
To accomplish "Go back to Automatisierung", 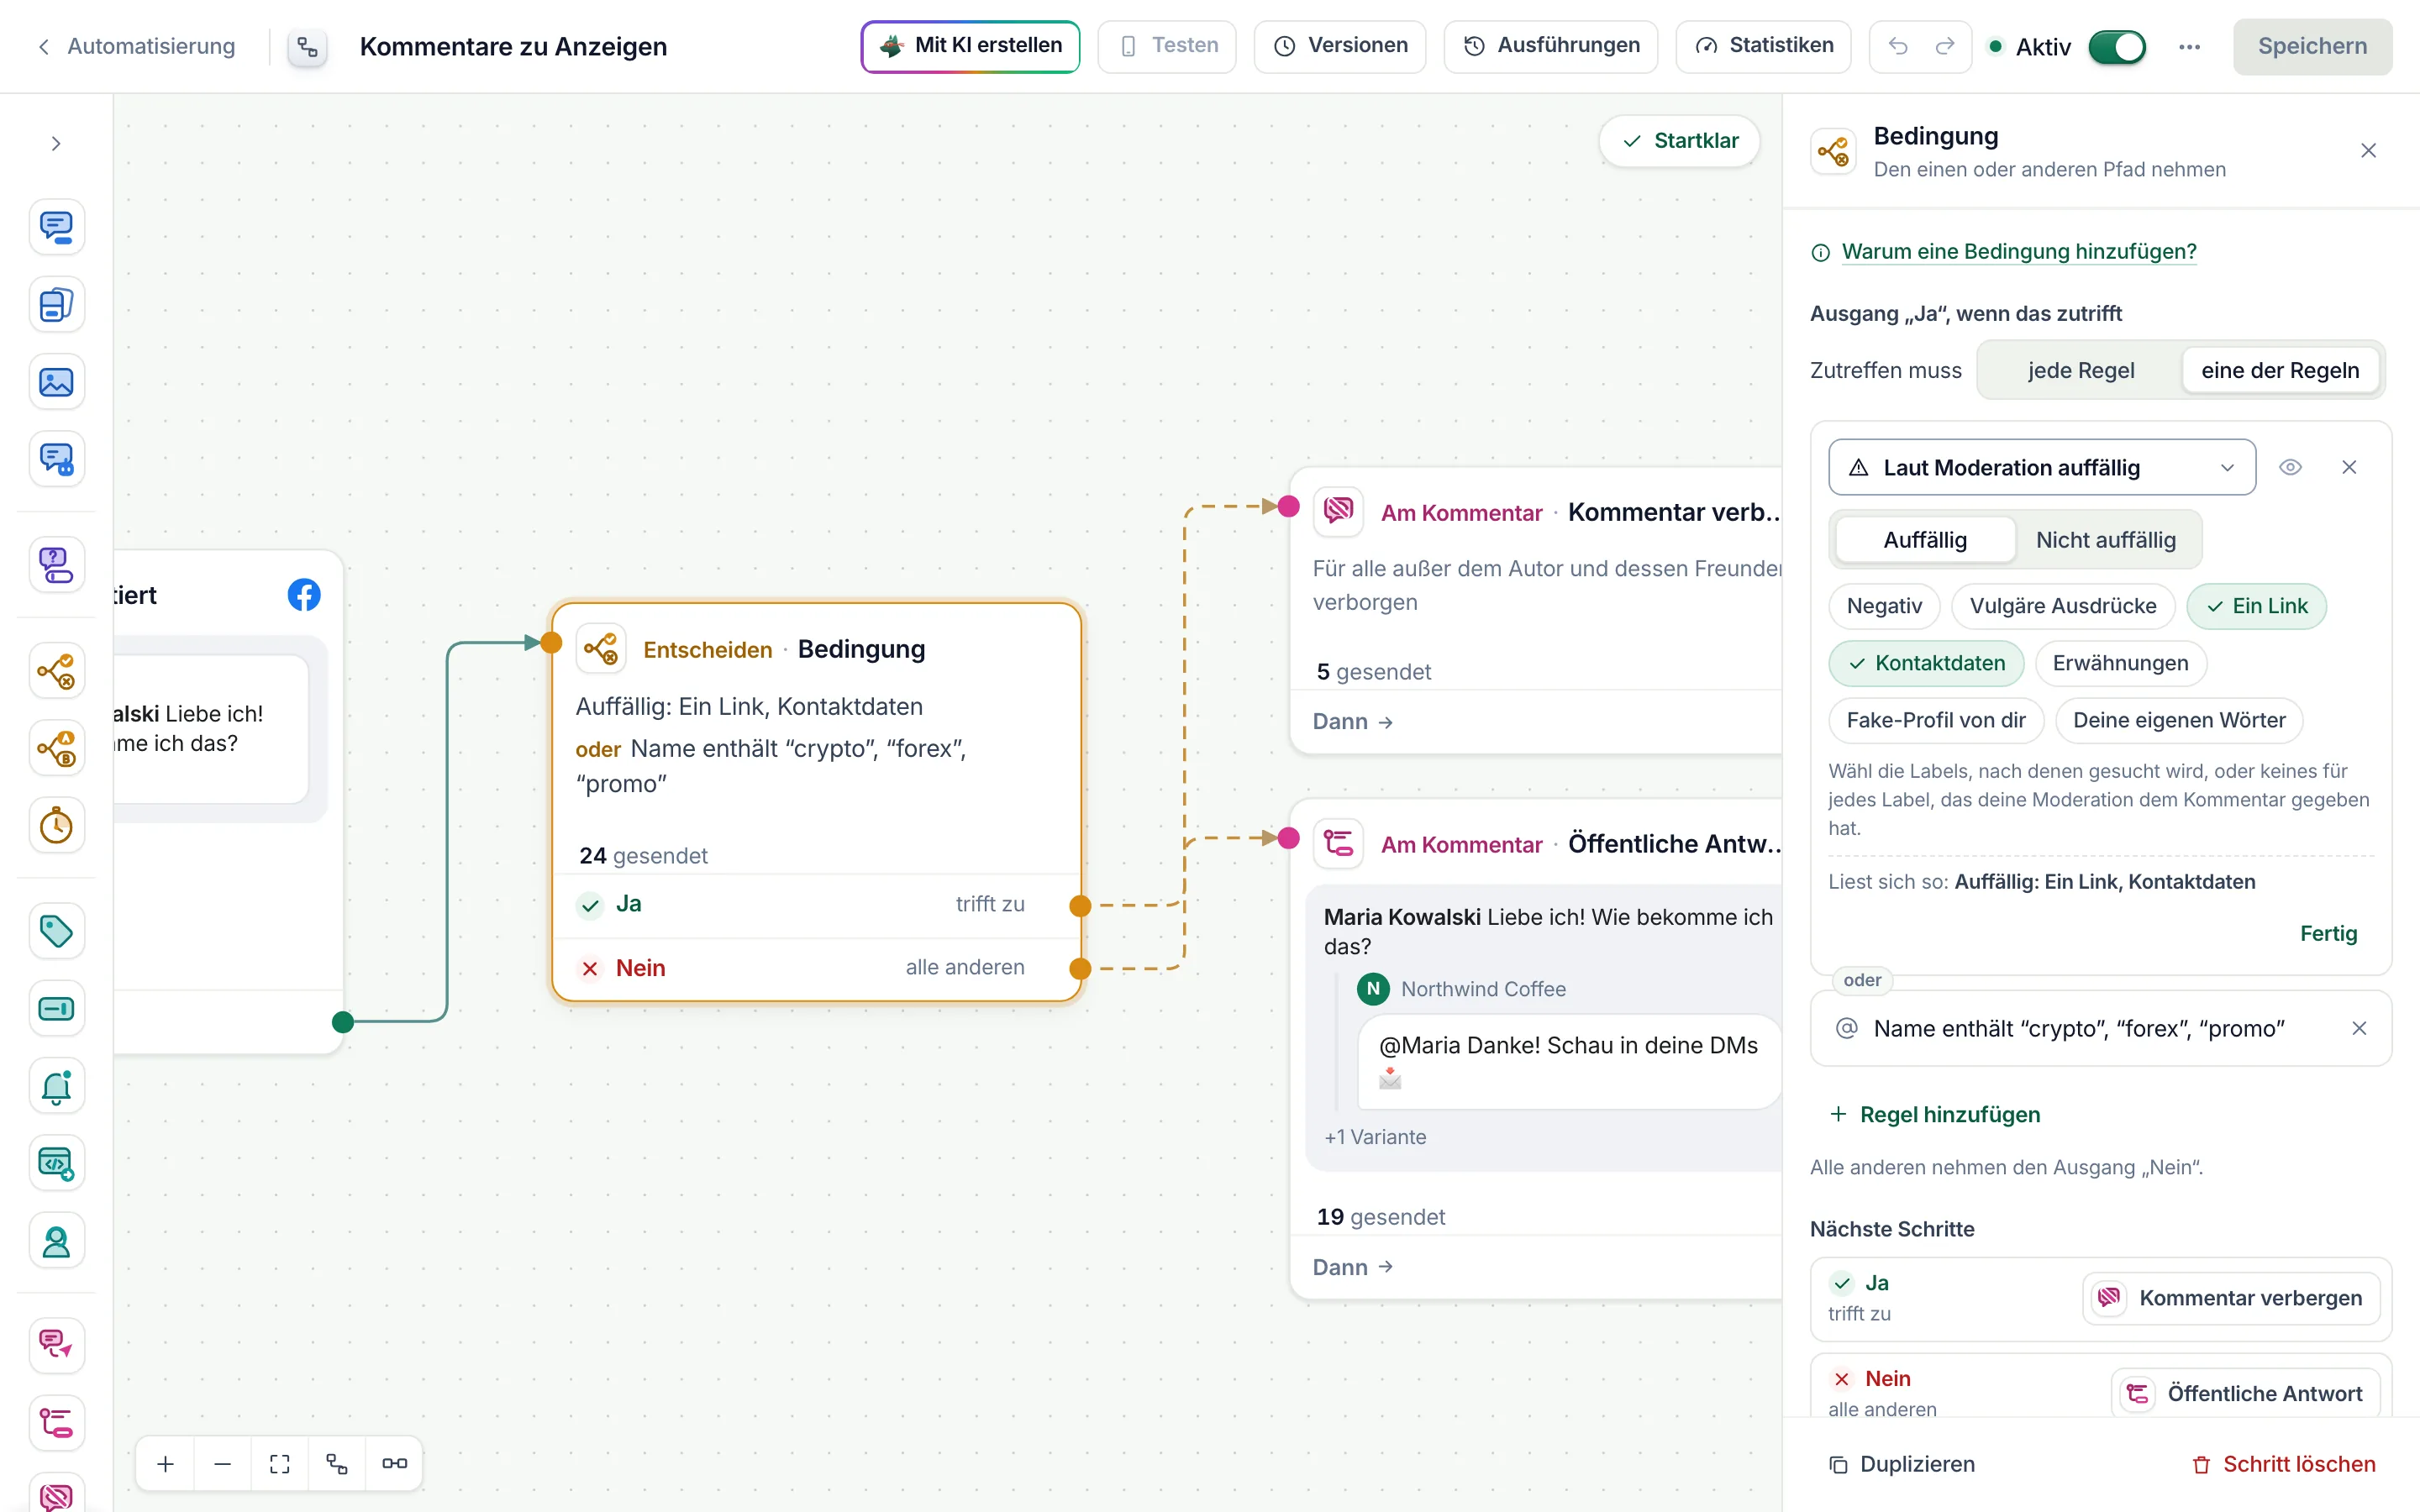I will pos(136,46).
